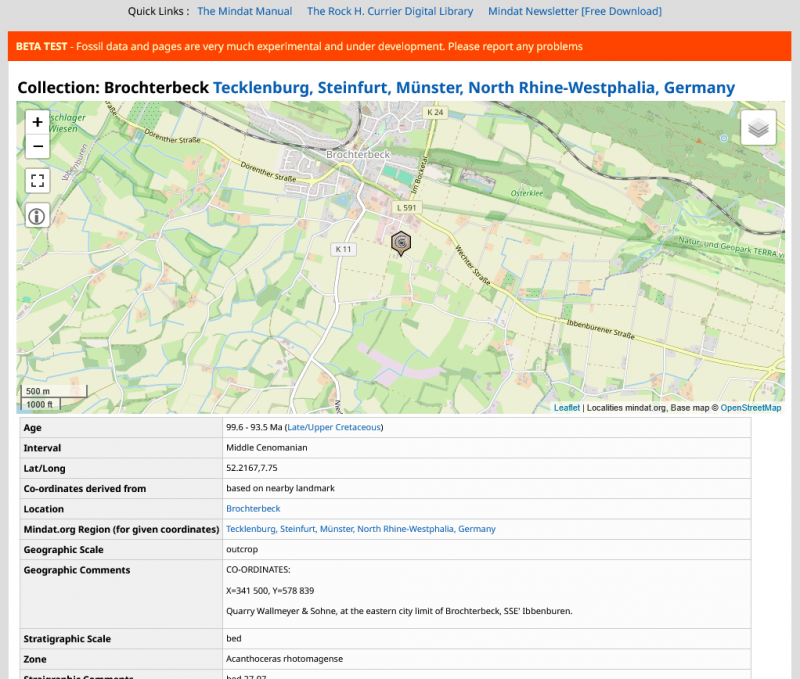Open the OpenStreetMap attribution link
800x679 pixels.
tap(750, 408)
